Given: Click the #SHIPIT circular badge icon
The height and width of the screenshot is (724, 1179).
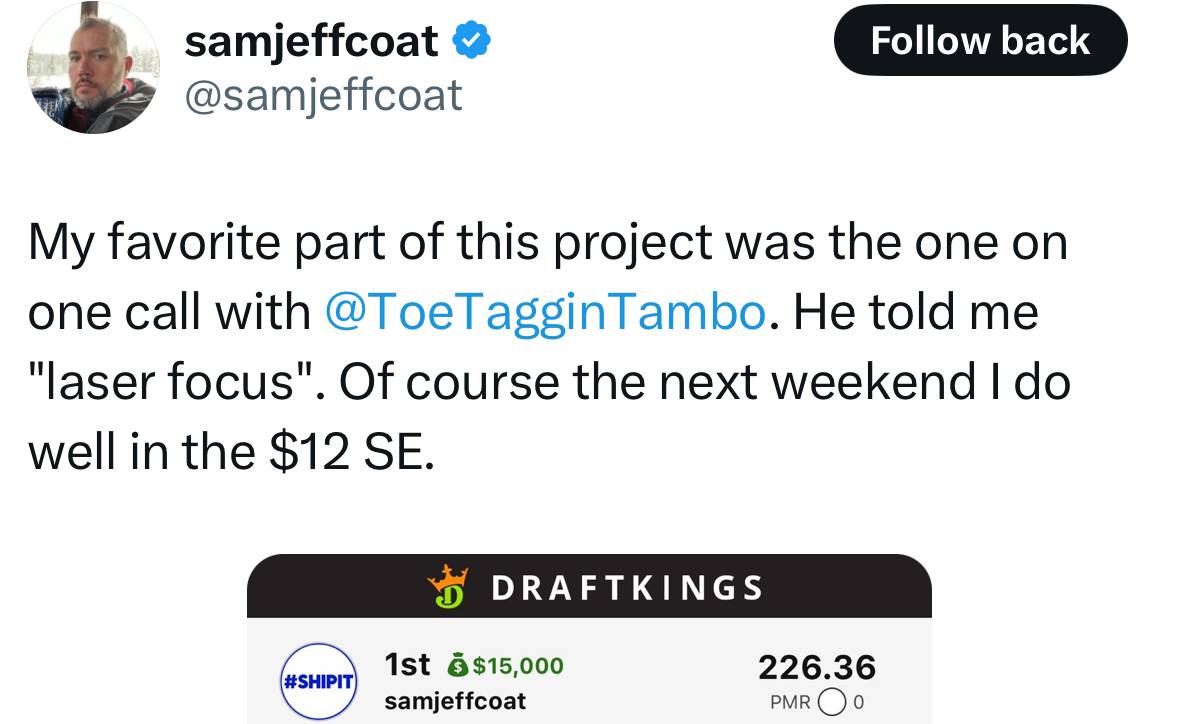Looking at the screenshot, I should 319,681.
